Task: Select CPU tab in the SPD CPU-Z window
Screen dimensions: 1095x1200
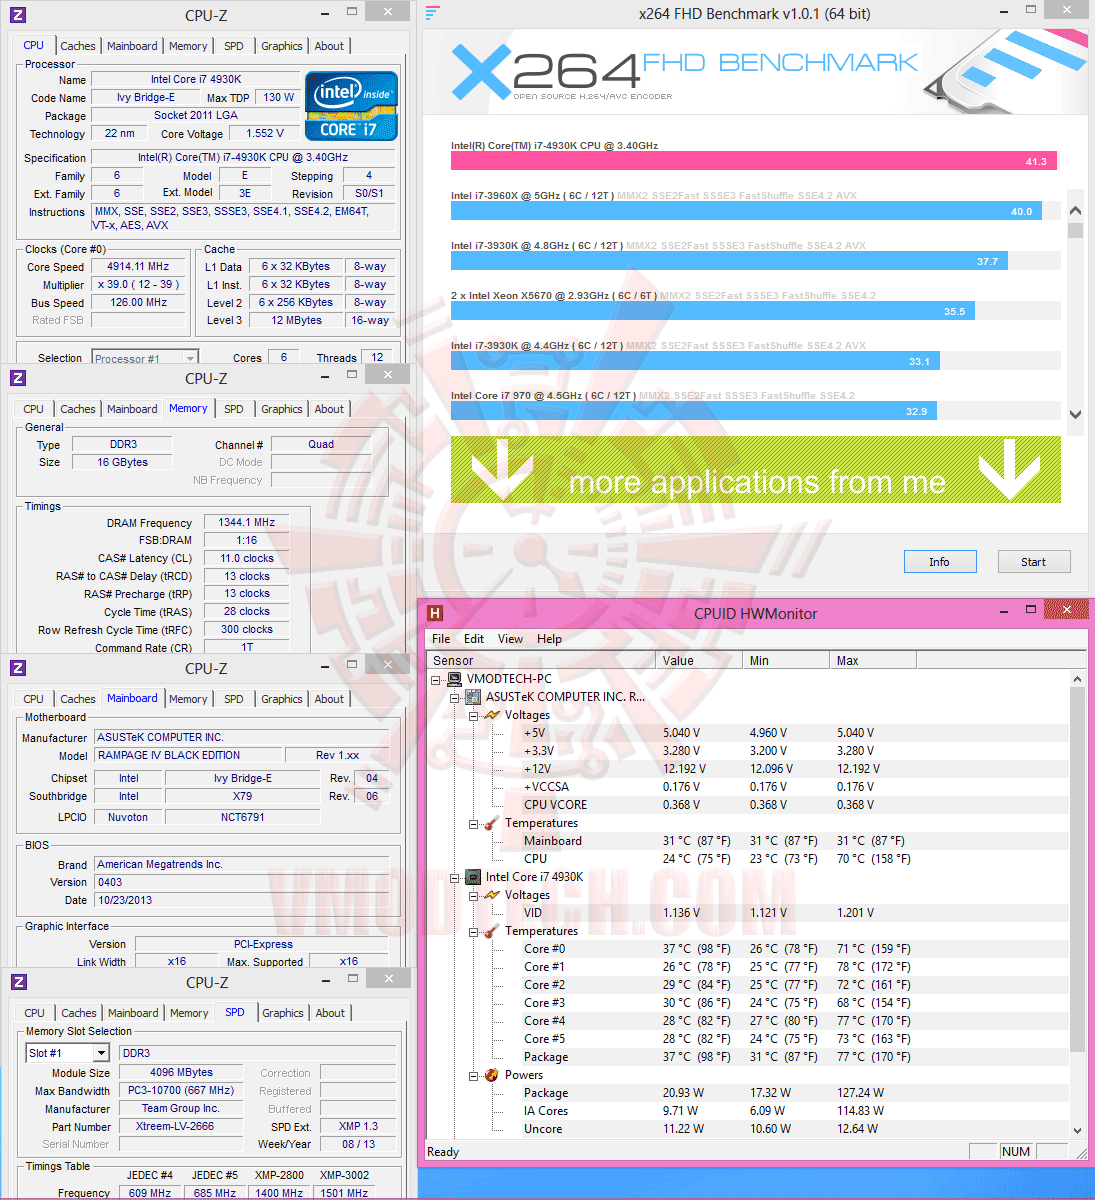Action: tap(34, 1013)
